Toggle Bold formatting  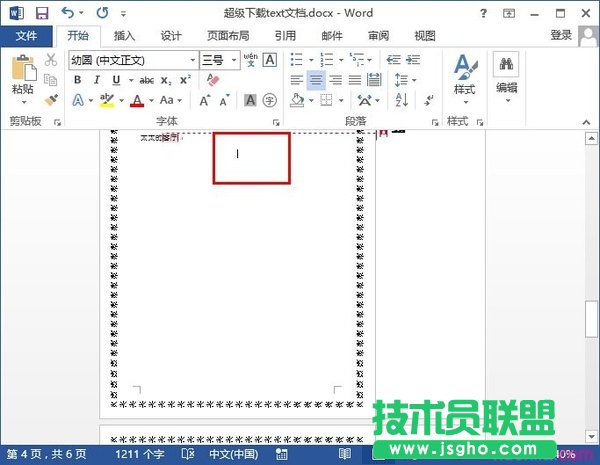78,80
